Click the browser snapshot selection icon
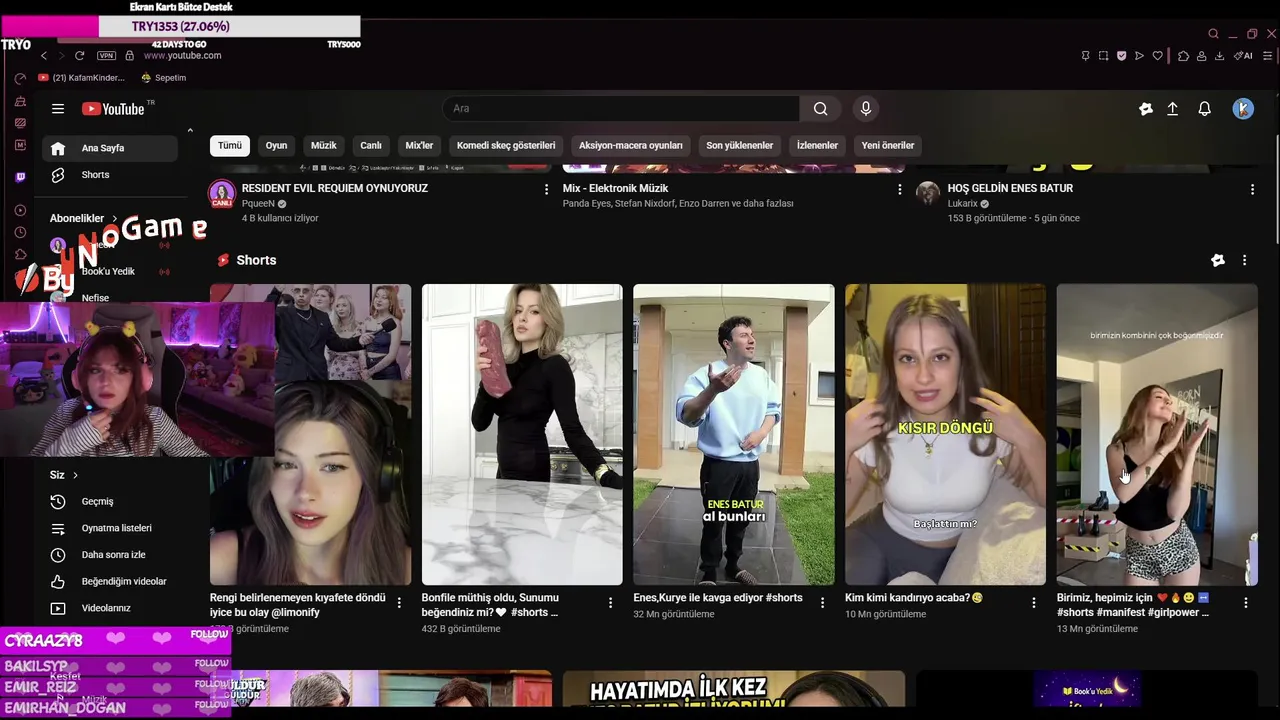The image size is (1280, 720). point(1104,56)
